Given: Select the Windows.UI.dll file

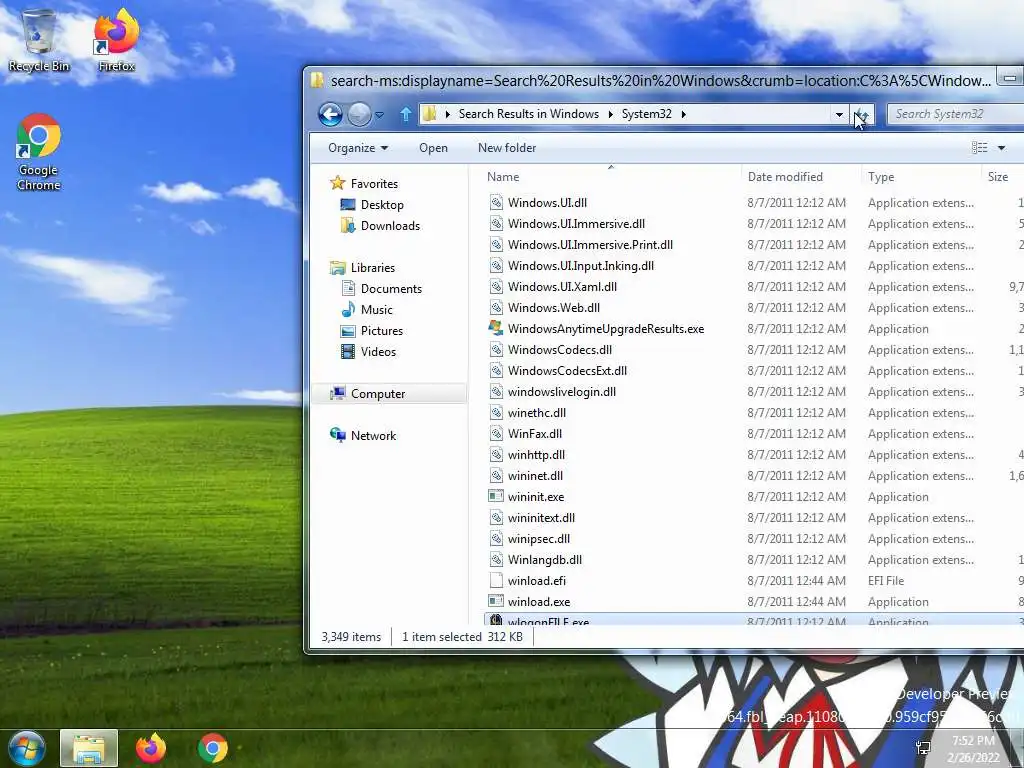Looking at the screenshot, I should tap(547, 202).
